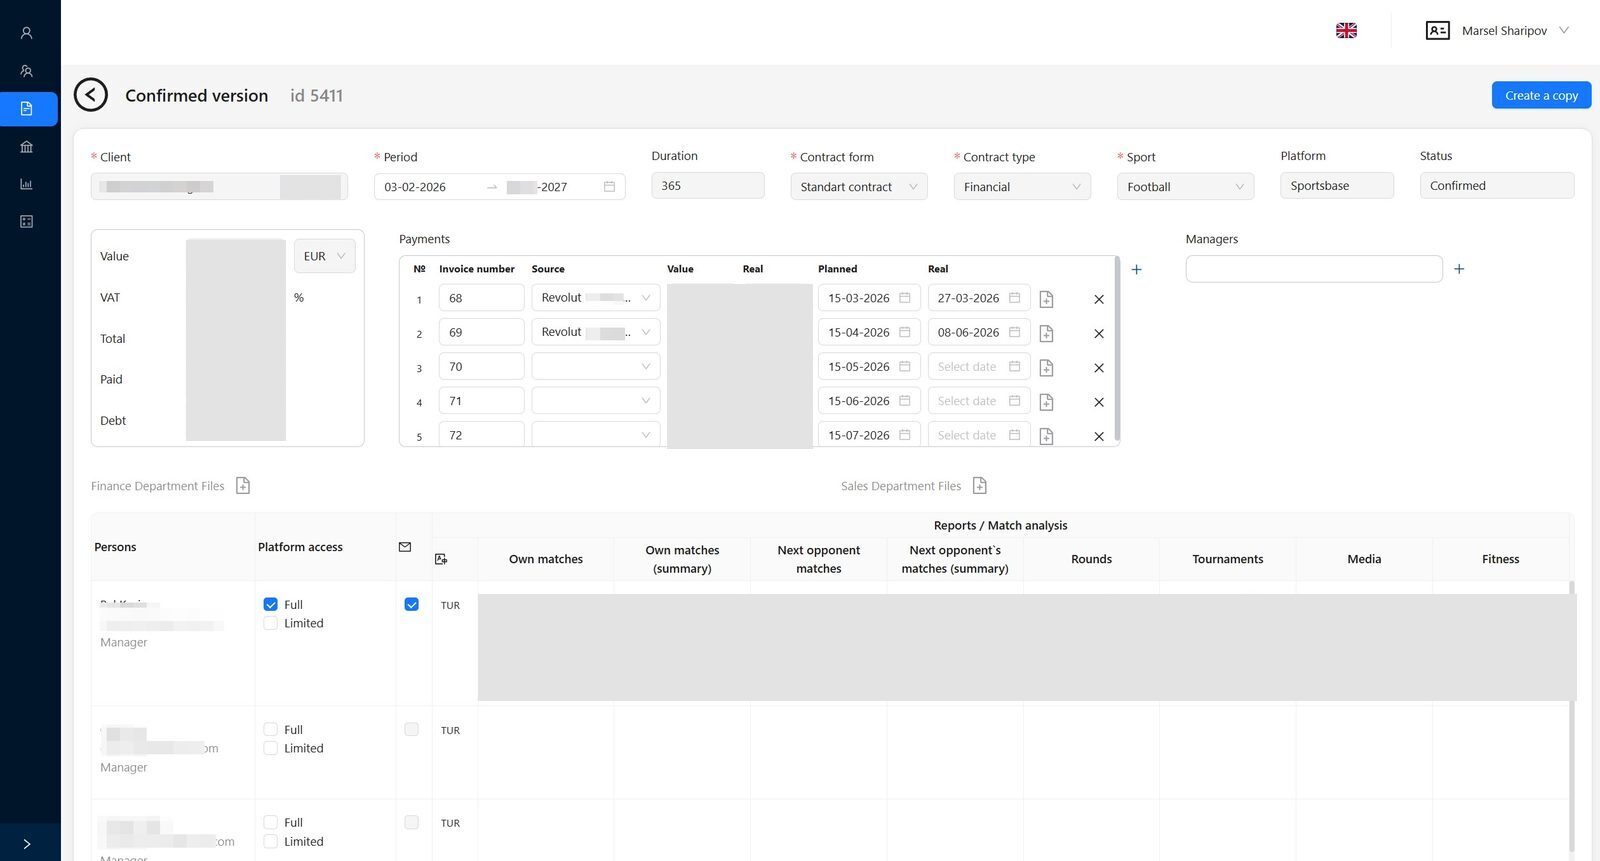Open the bank building sidebar icon
Screen dimensions: 1600x861
pyautogui.click(x=27, y=146)
